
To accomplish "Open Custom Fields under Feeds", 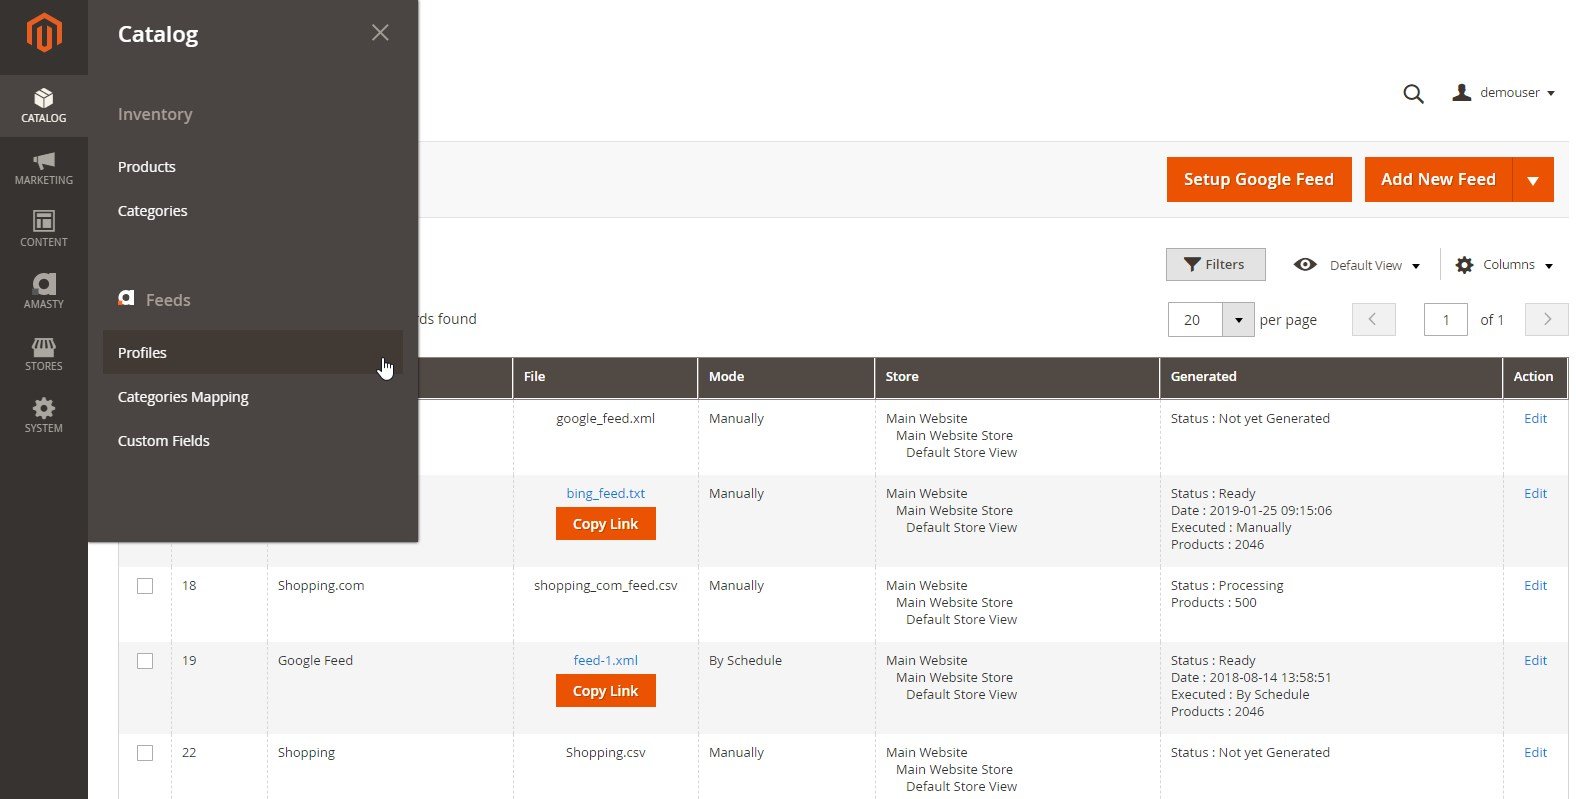I will coord(164,441).
